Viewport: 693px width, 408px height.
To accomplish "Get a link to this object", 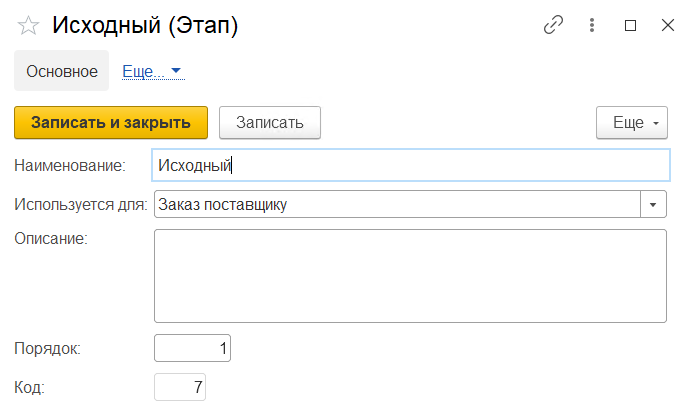I will (x=553, y=26).
